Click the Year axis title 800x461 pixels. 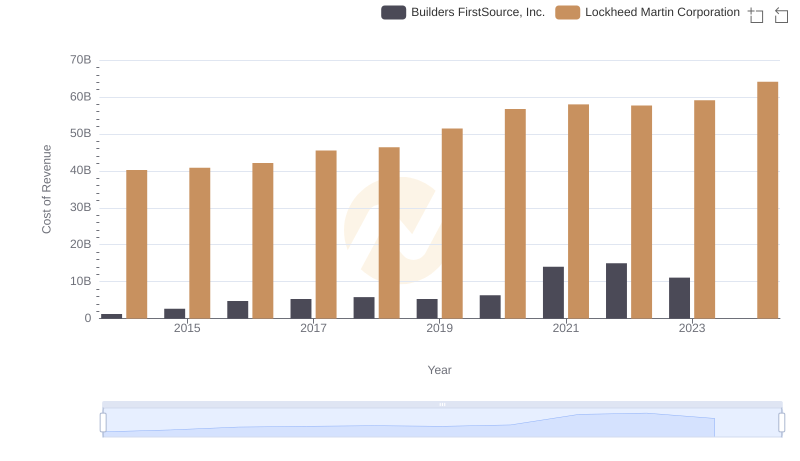coord(439,370)
